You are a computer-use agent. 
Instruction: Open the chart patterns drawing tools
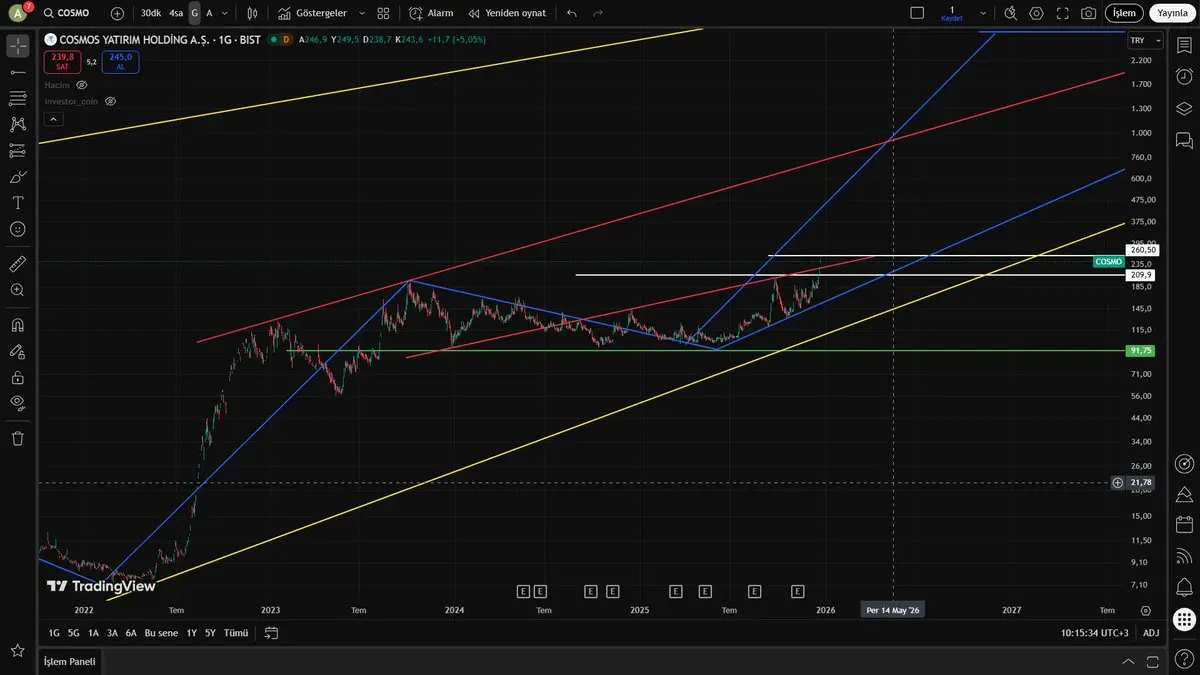coord(17,124)
